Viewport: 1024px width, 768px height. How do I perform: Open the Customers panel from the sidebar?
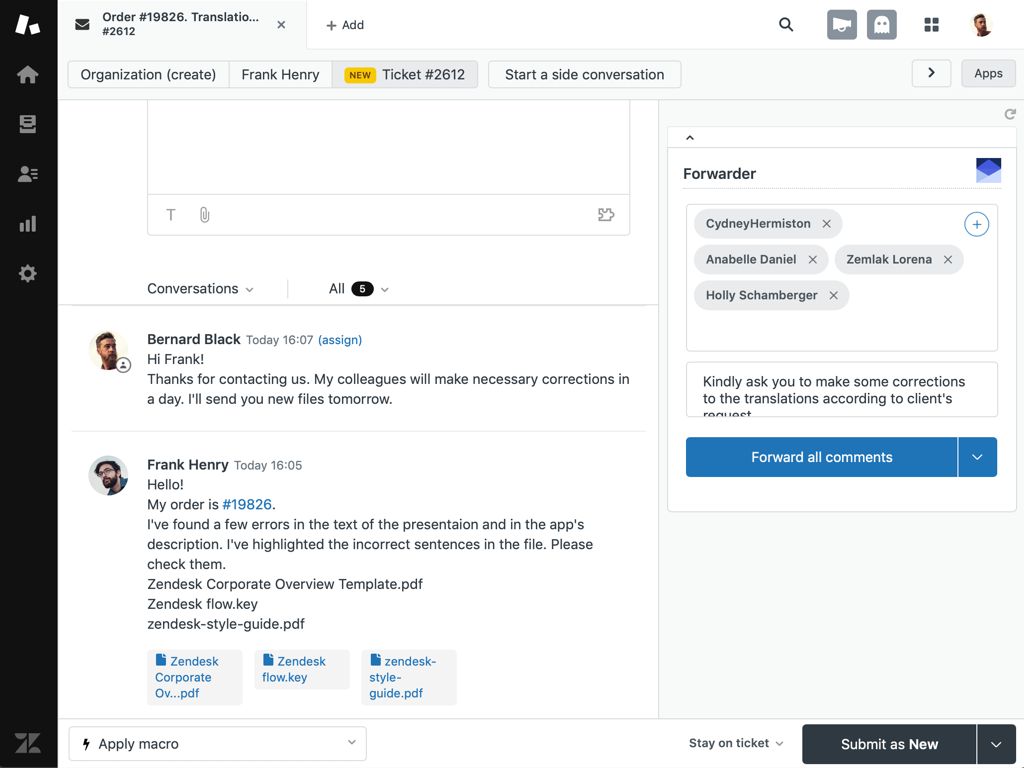27,173
